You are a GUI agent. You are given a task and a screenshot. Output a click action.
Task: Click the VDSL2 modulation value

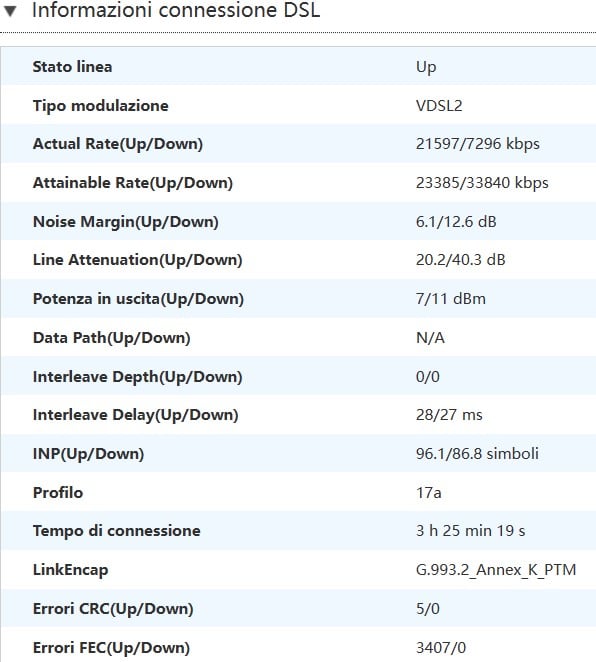[439, 106]
